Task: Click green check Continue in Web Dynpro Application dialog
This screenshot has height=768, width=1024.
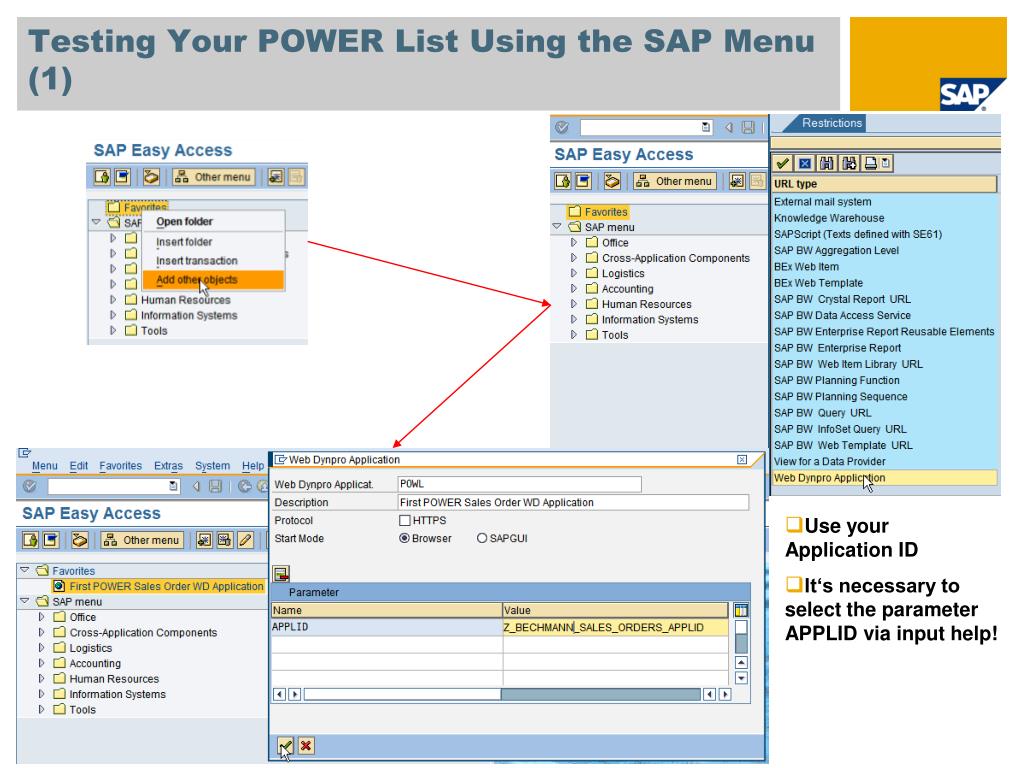Action: click(285, 746)
